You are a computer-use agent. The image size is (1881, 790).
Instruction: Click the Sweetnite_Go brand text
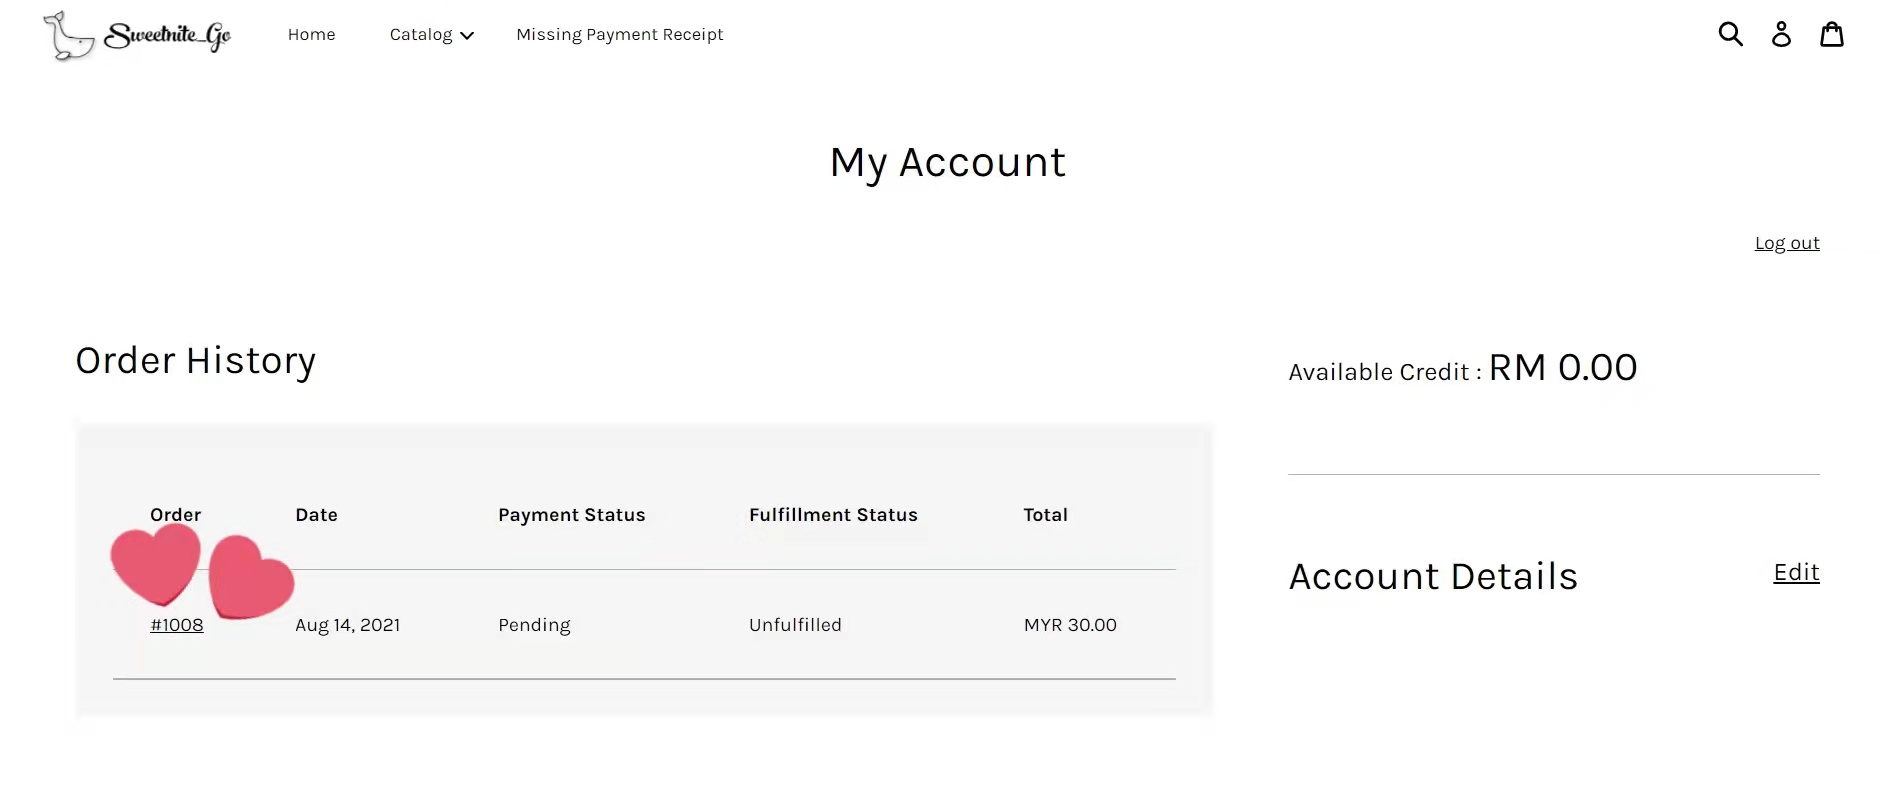click(x=168, y=35)
